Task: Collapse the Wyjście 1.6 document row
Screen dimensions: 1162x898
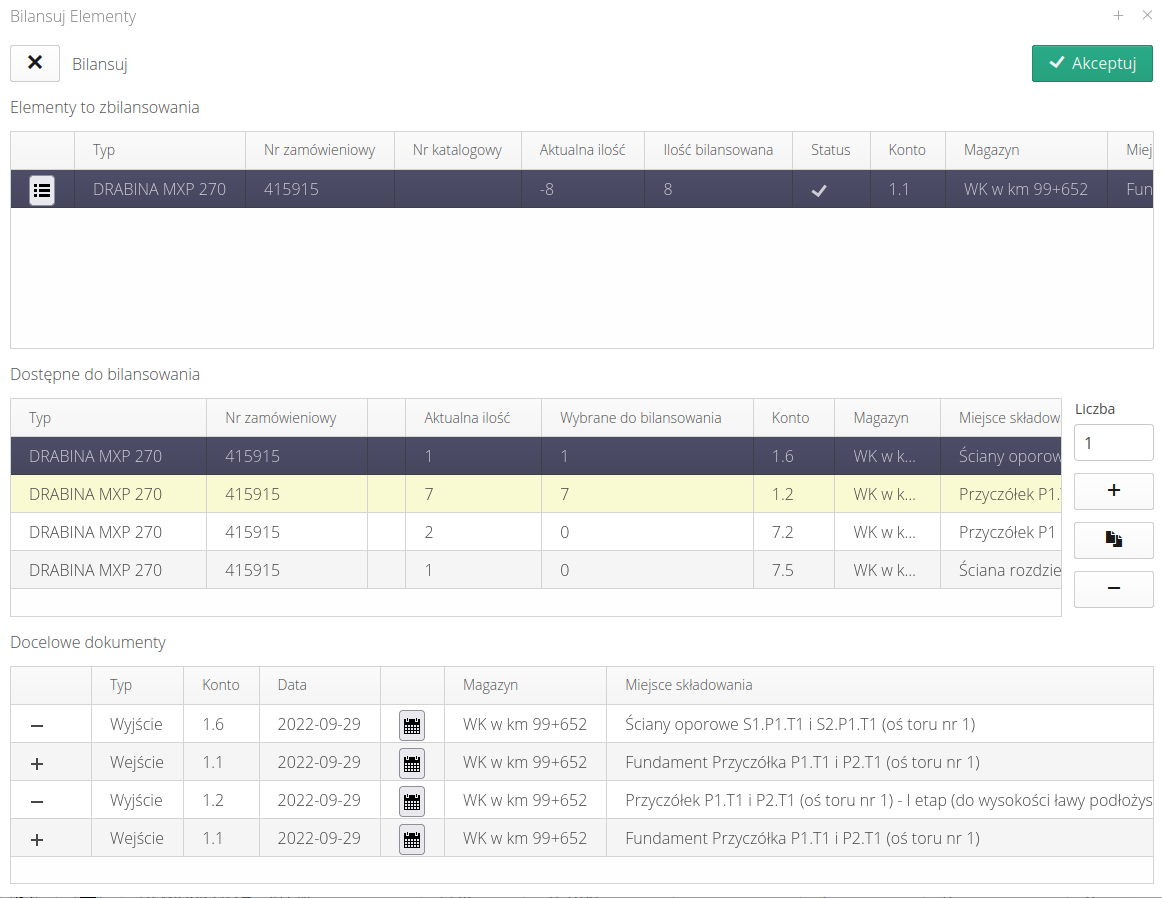Action: pos(37,725)
